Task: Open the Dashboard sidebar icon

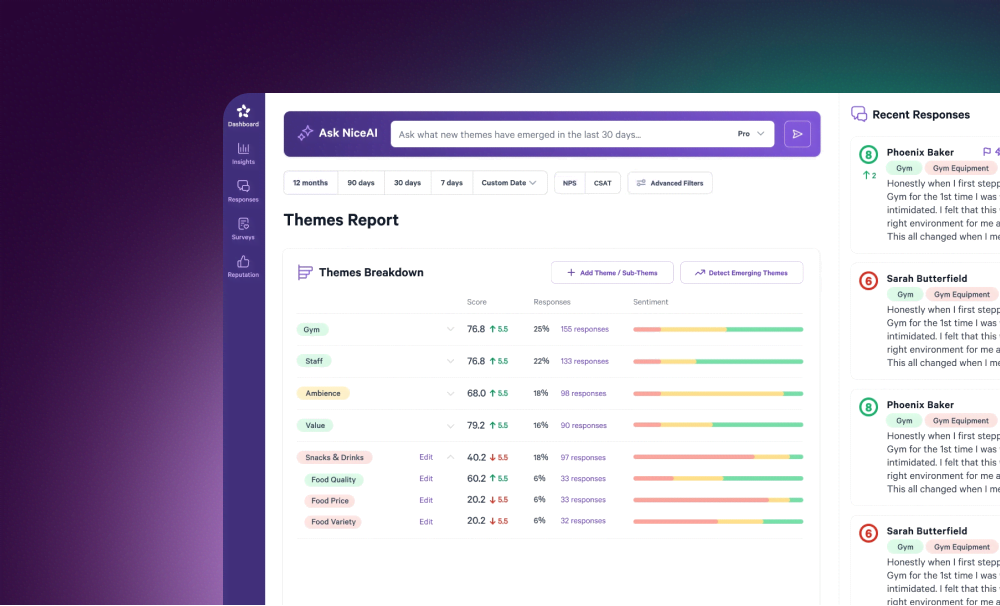Action: pyautogui.click(x=243, y=111)
